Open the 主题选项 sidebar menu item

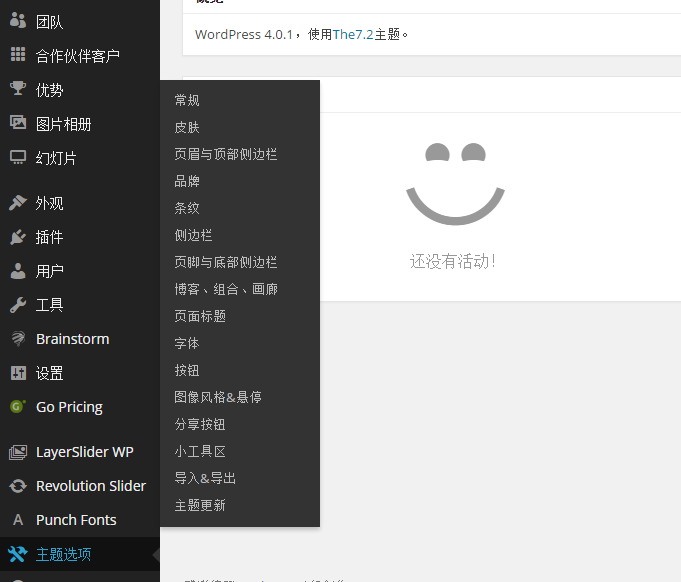coord(64,554)
